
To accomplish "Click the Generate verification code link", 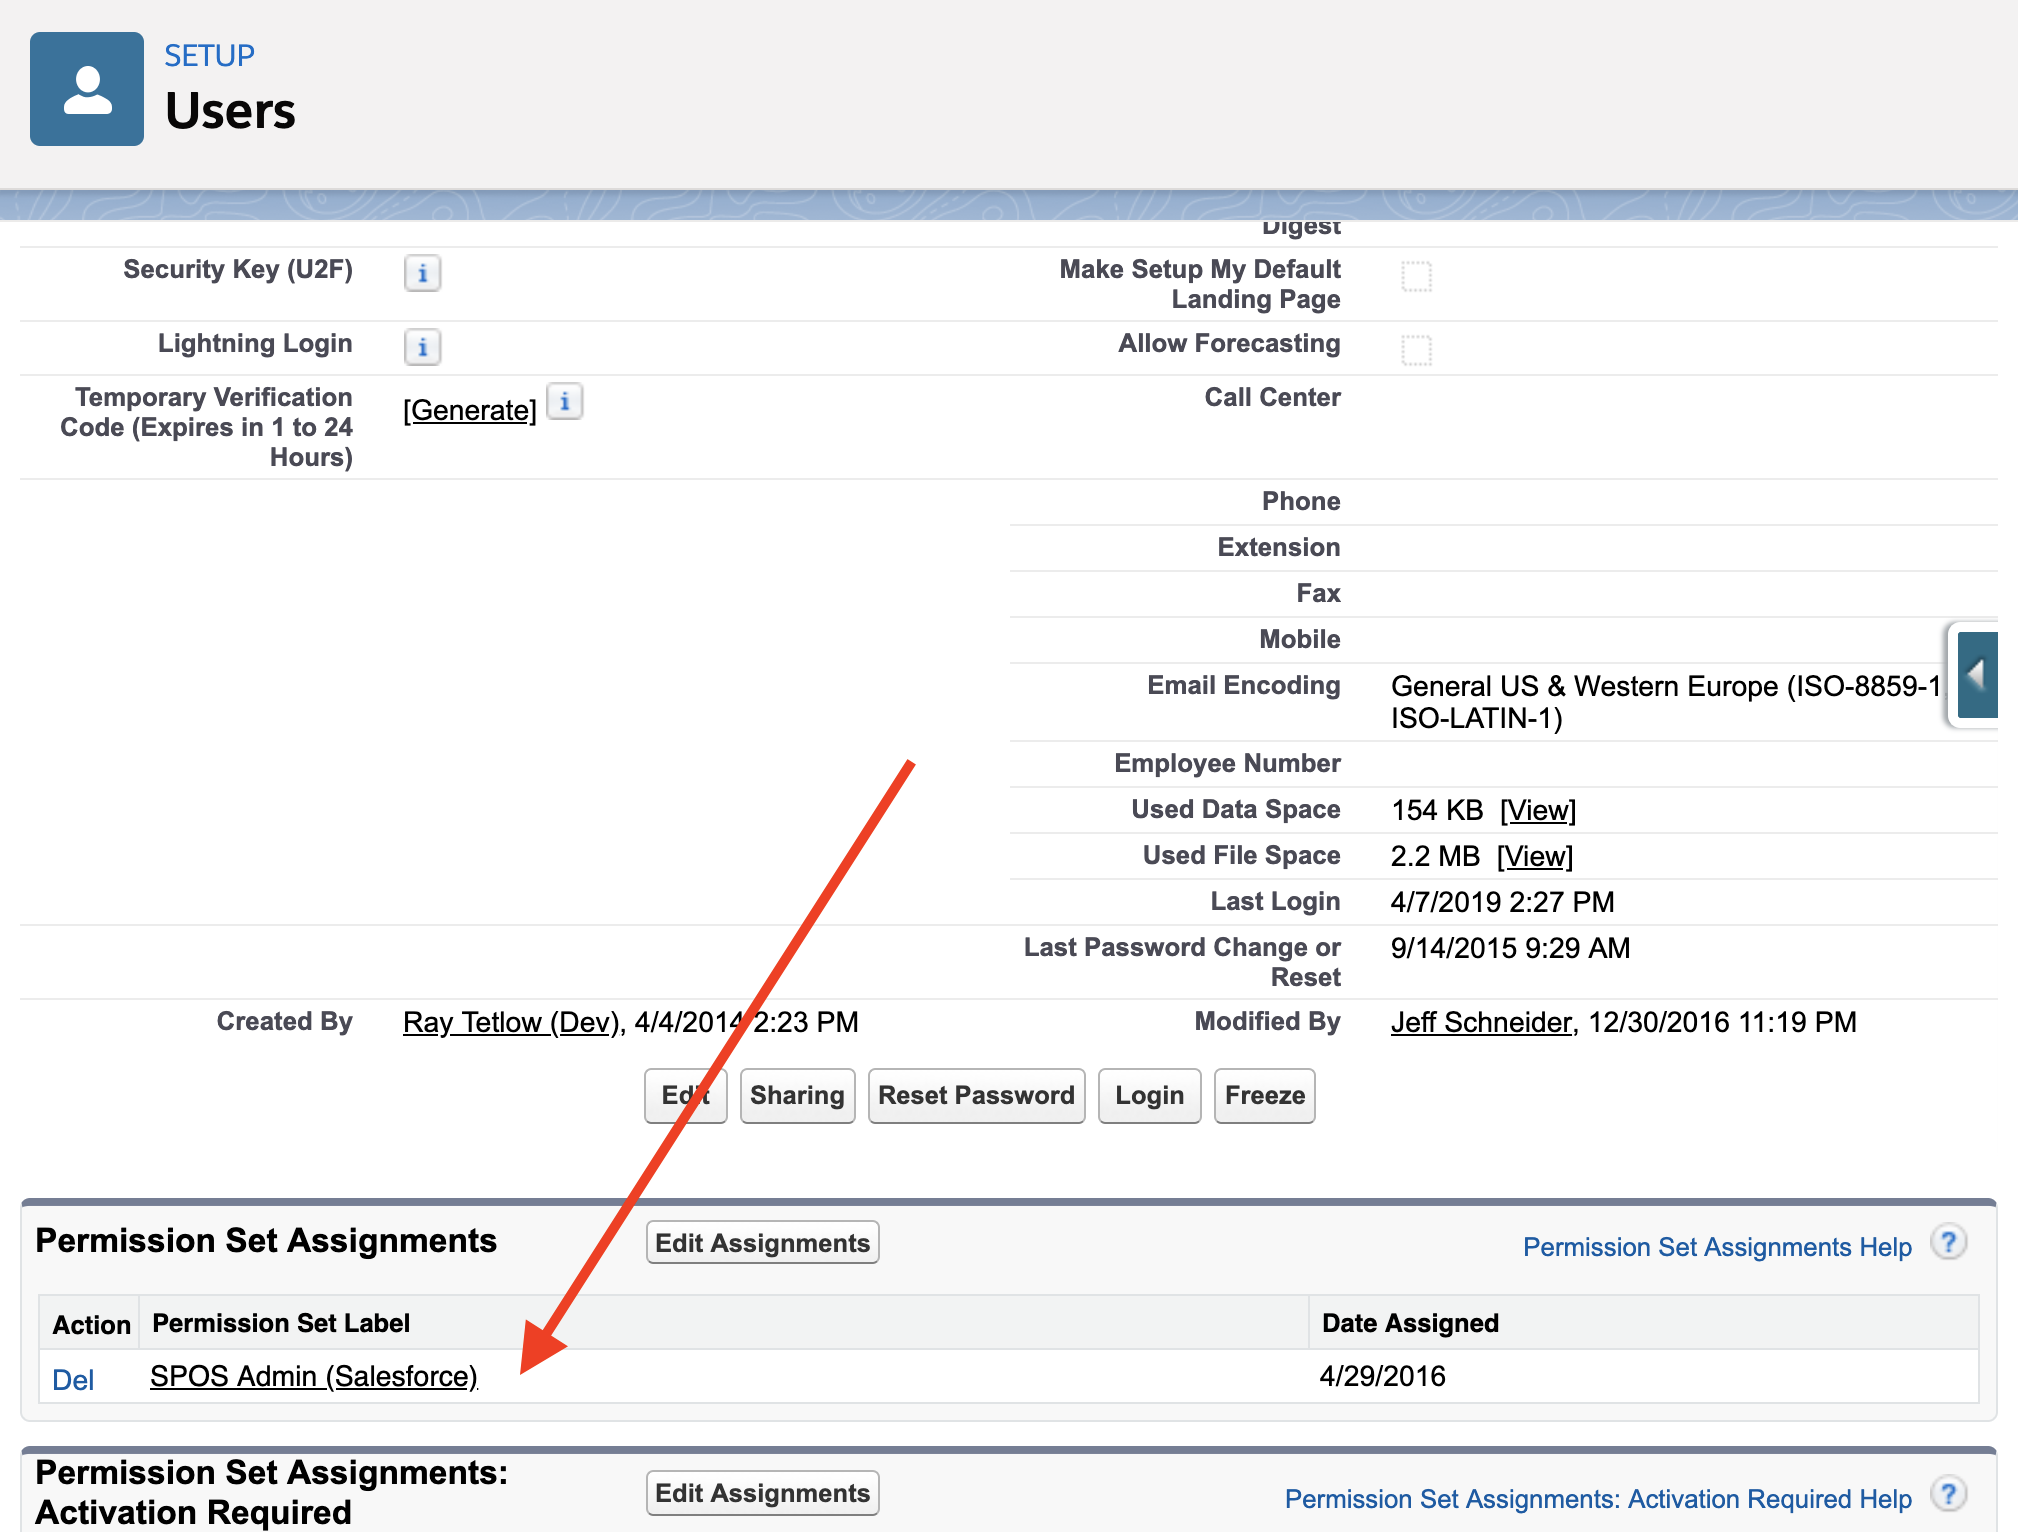I will click(x=470, y=410).
